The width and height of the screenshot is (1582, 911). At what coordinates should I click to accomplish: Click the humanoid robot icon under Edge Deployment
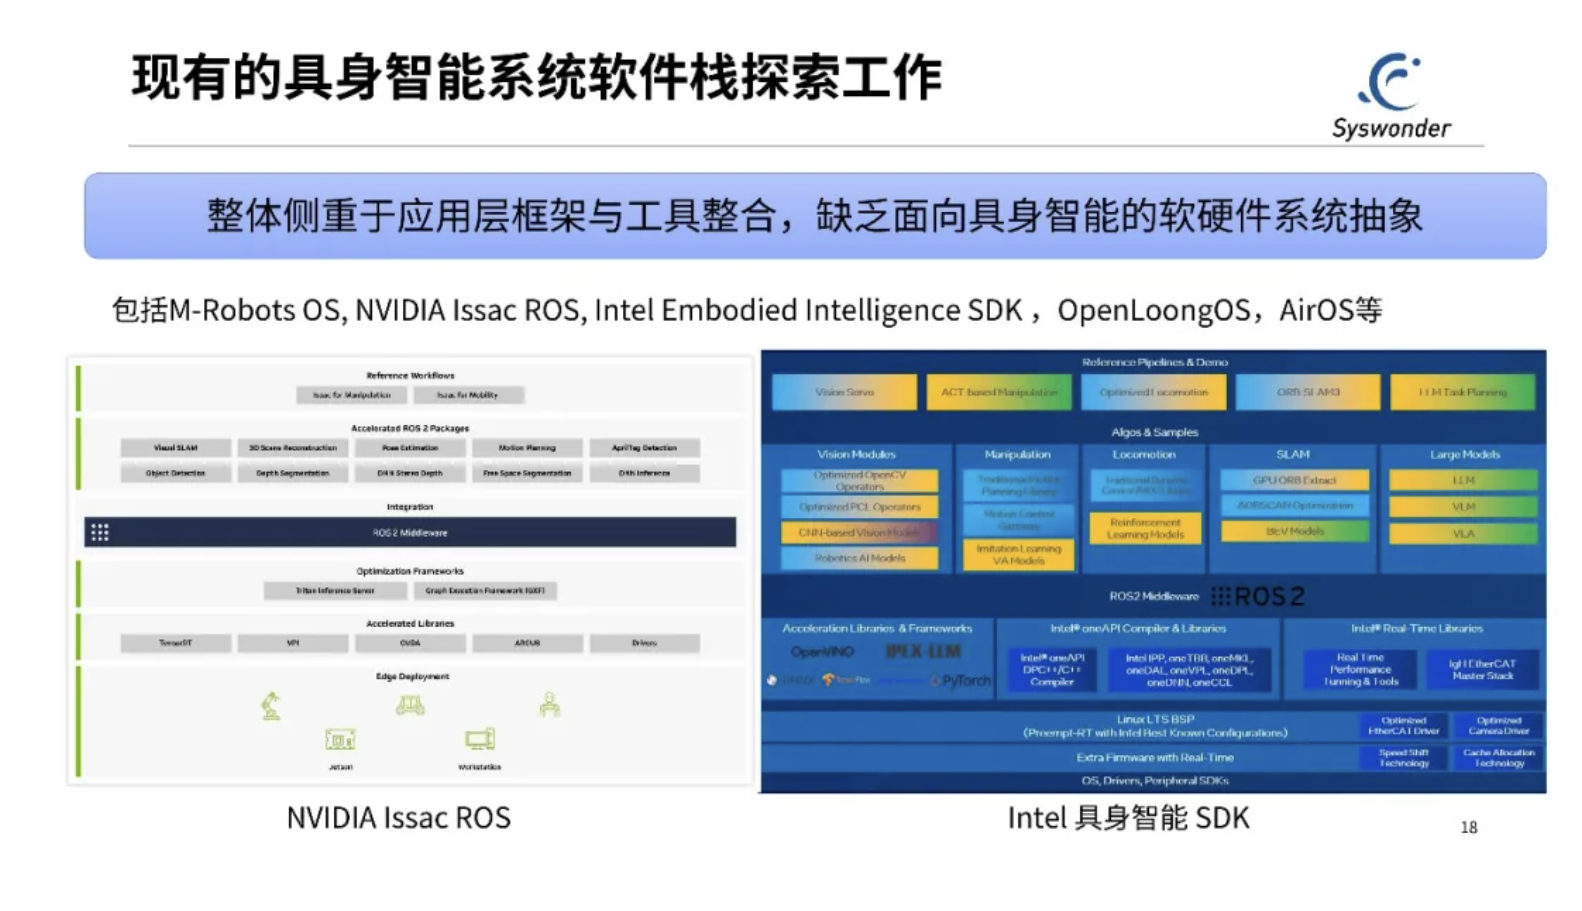pyautogui.click(x=549, y=704)
